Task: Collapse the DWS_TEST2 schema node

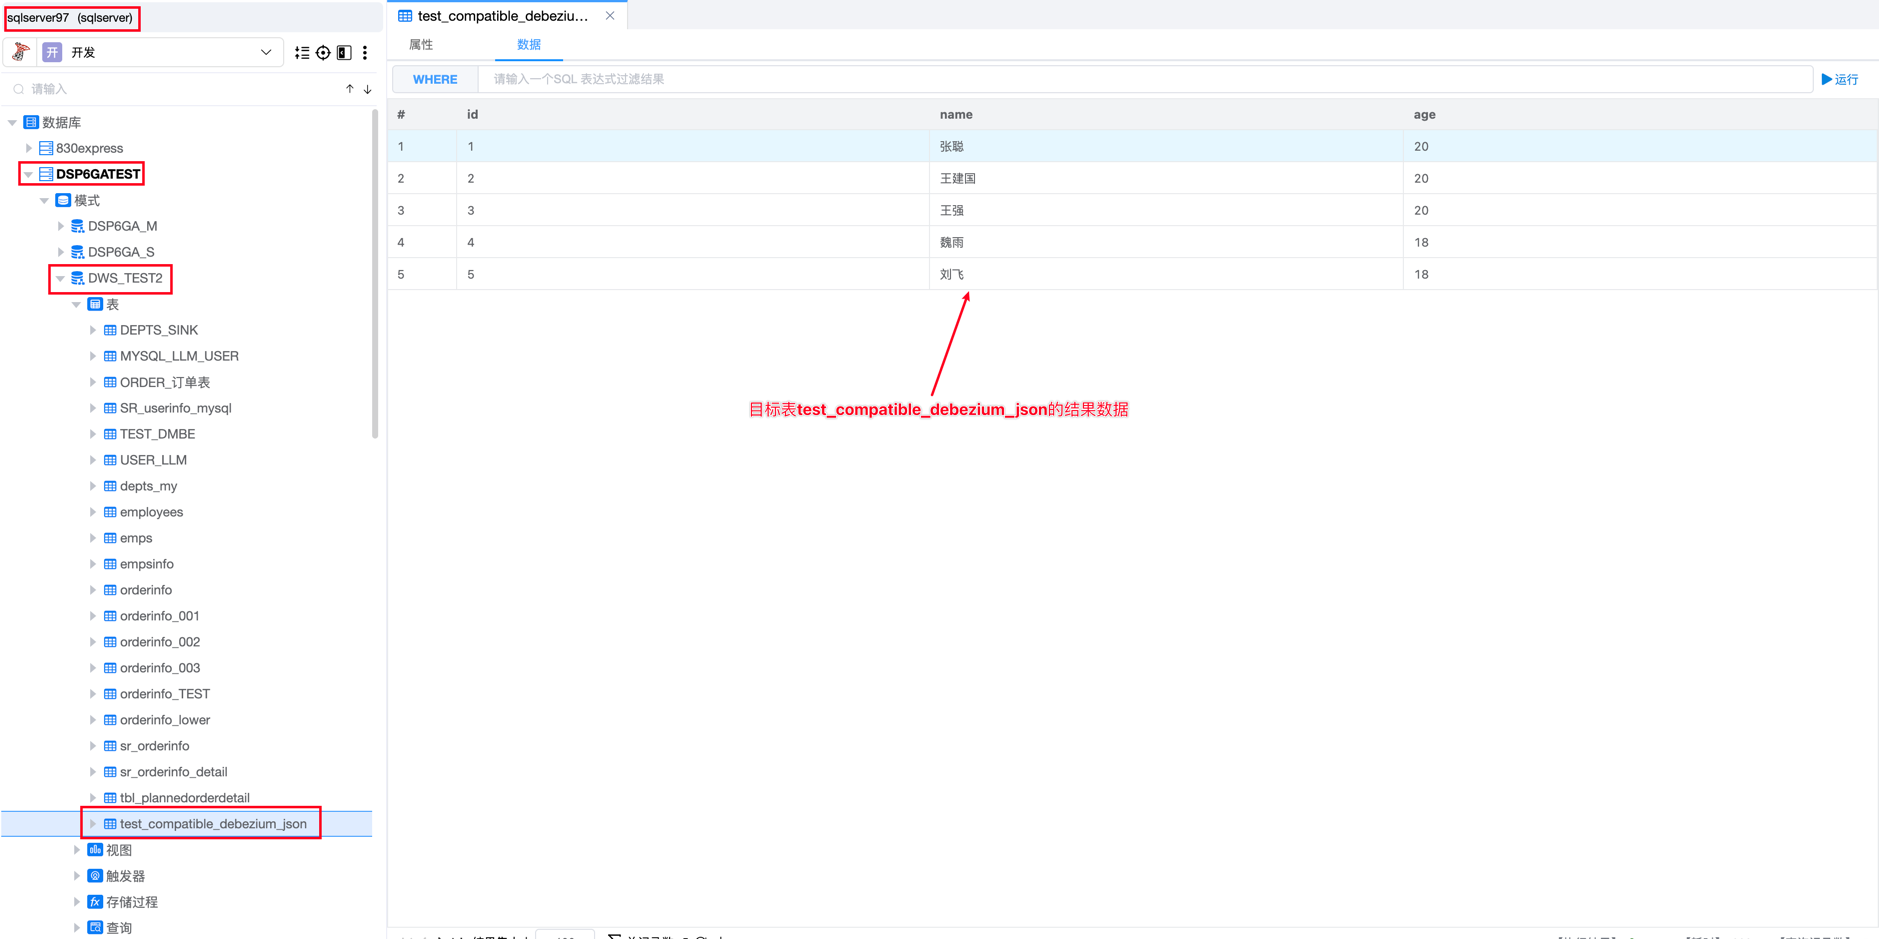Action: (59, 278)
